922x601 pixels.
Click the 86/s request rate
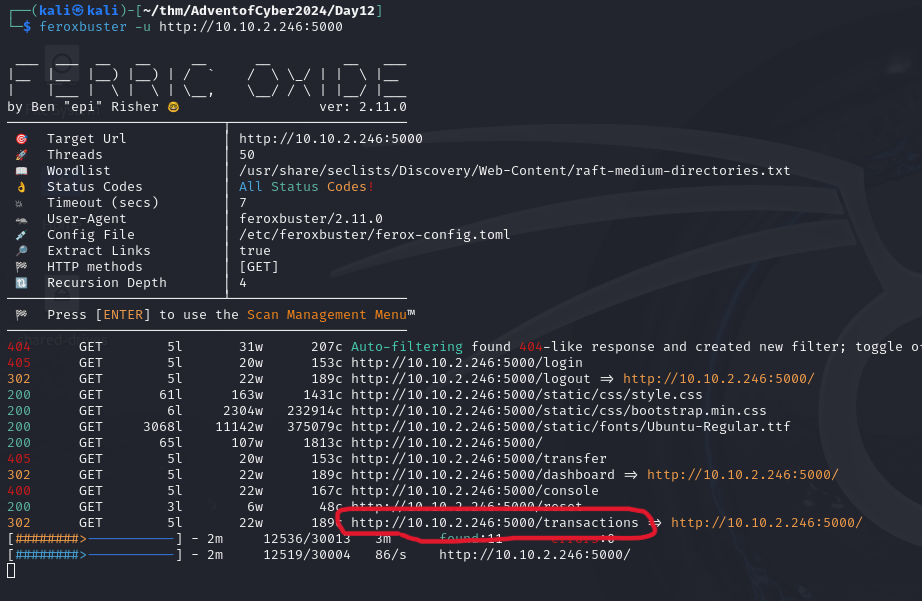[390, 555]
